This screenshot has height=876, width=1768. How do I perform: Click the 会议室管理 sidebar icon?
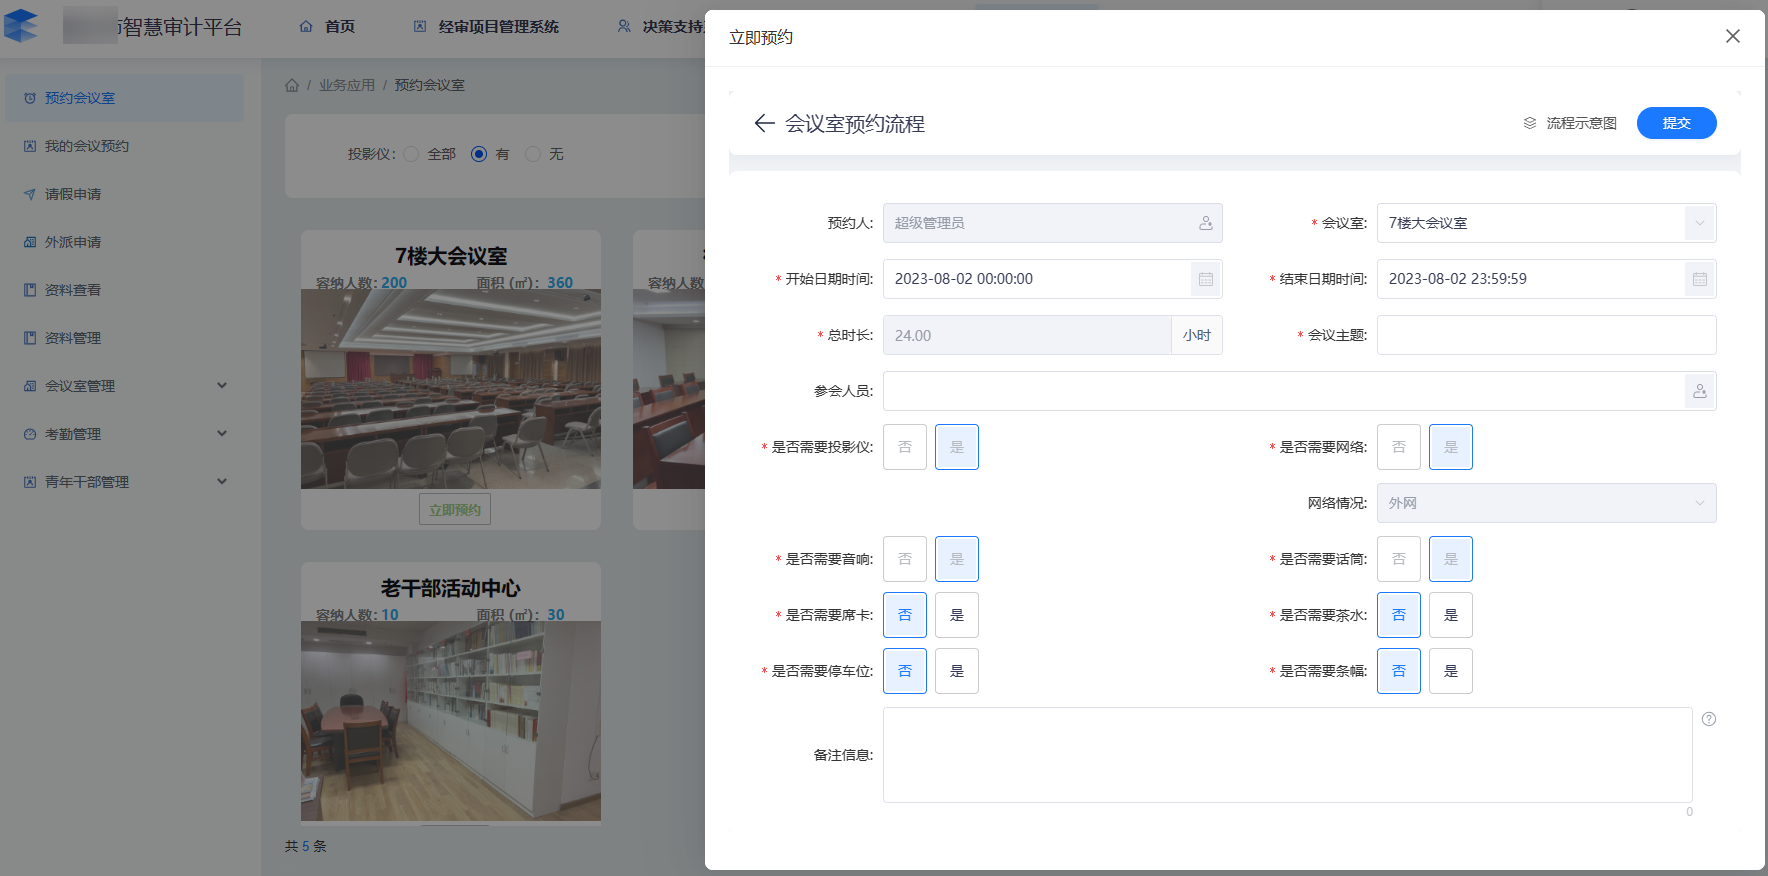(x=30, y=386)
